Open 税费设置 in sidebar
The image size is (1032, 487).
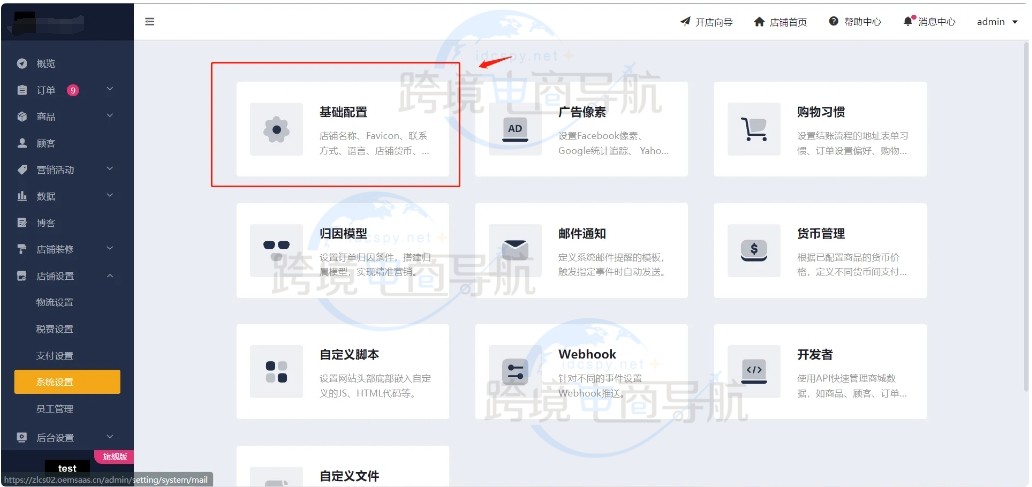tap(55, 329)
